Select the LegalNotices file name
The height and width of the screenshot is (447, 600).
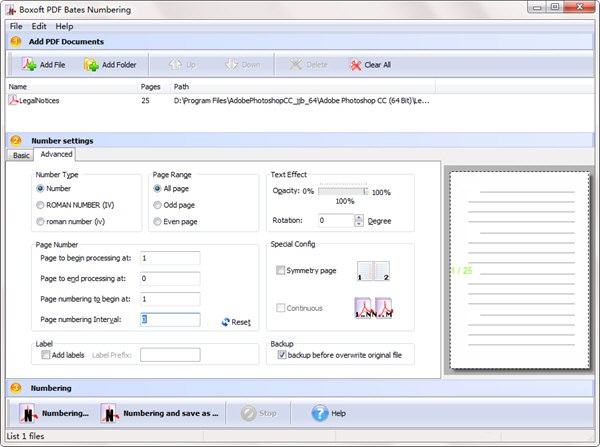[x=39, y=101]
